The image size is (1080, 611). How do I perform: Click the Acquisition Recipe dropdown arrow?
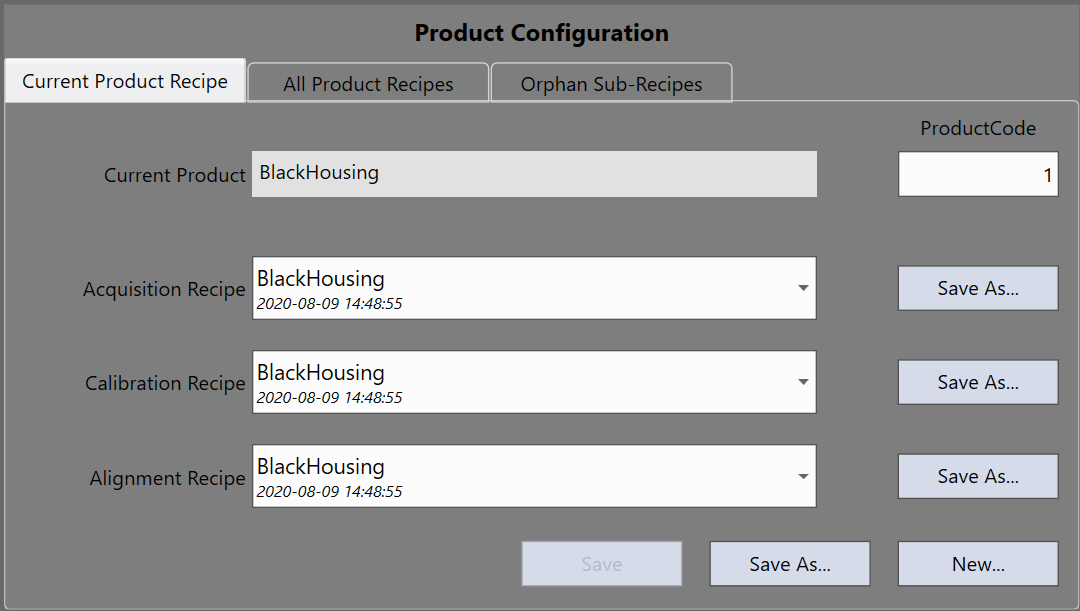tap(803, 288)
